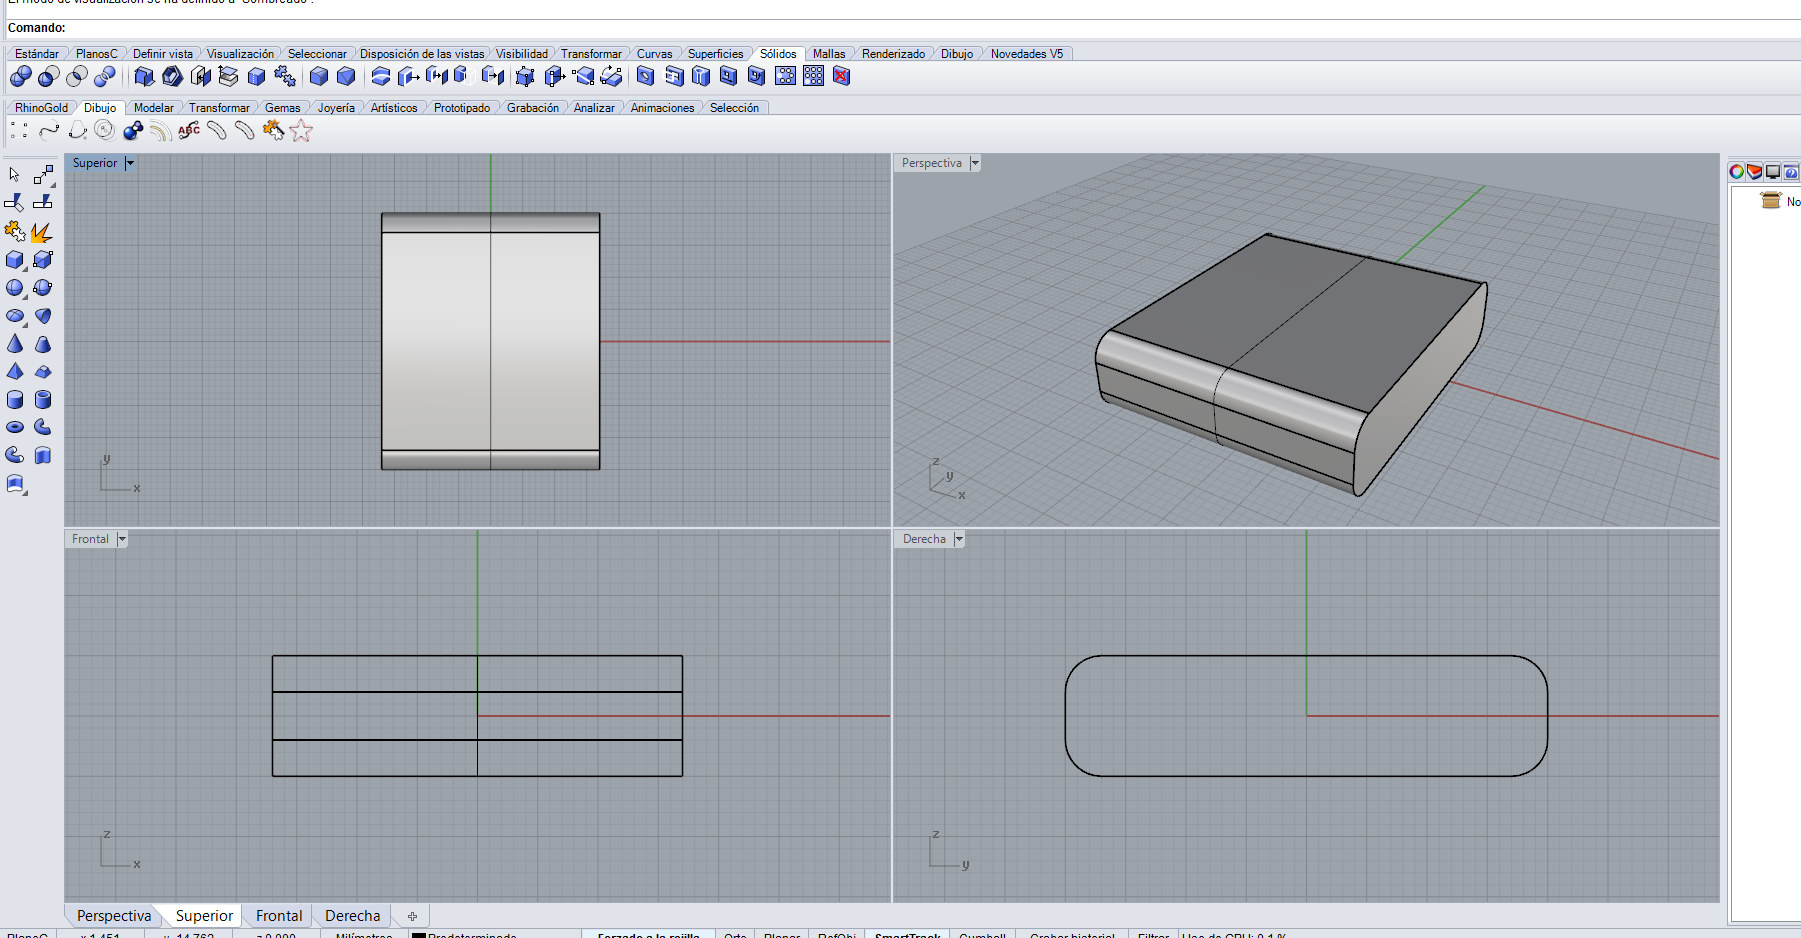Switch to the Mallas toolbar tab

click(829, 54)
